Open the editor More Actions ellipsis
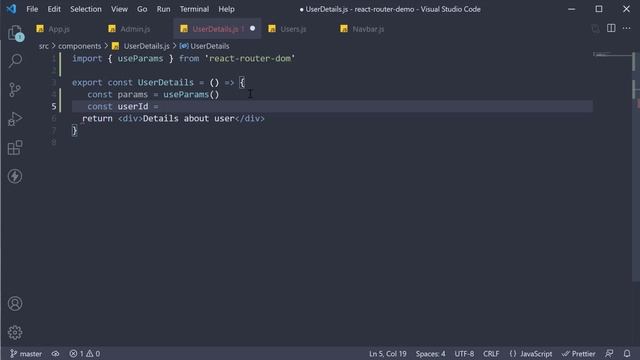This screenshot has width=640, height=360. [627, 28]
